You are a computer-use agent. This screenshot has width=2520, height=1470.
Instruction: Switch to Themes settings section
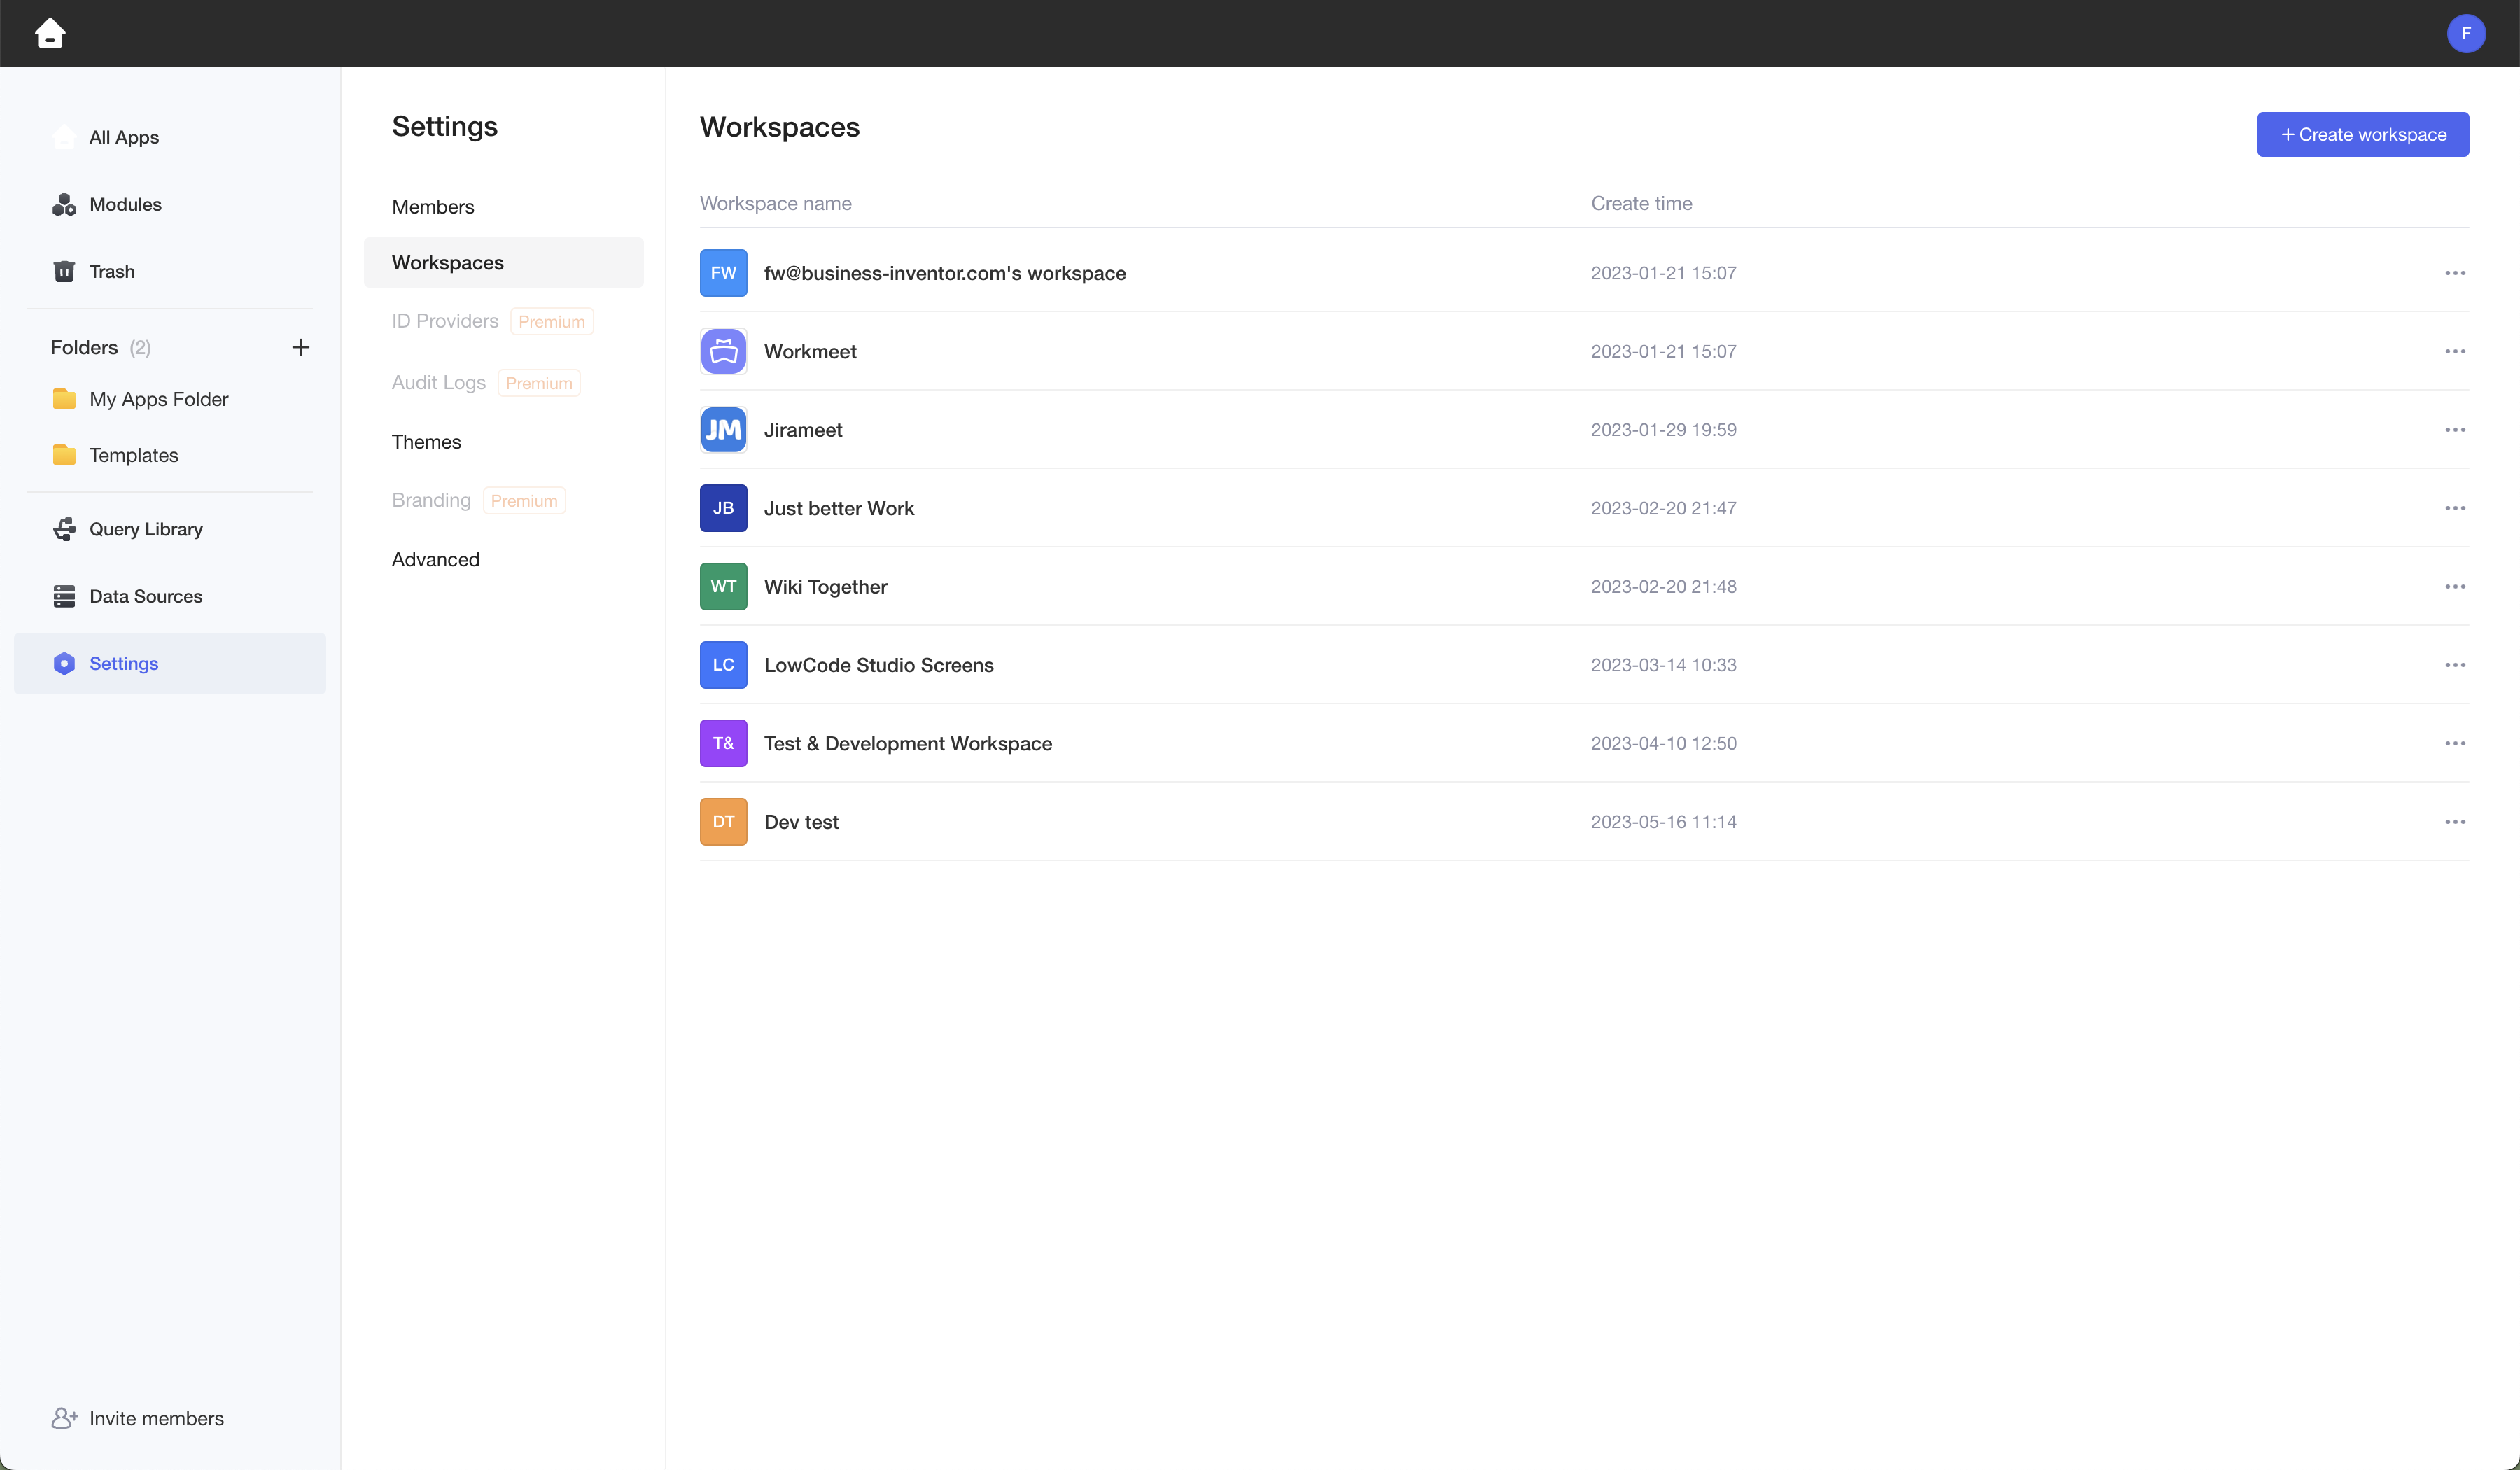tap(426, 442)
